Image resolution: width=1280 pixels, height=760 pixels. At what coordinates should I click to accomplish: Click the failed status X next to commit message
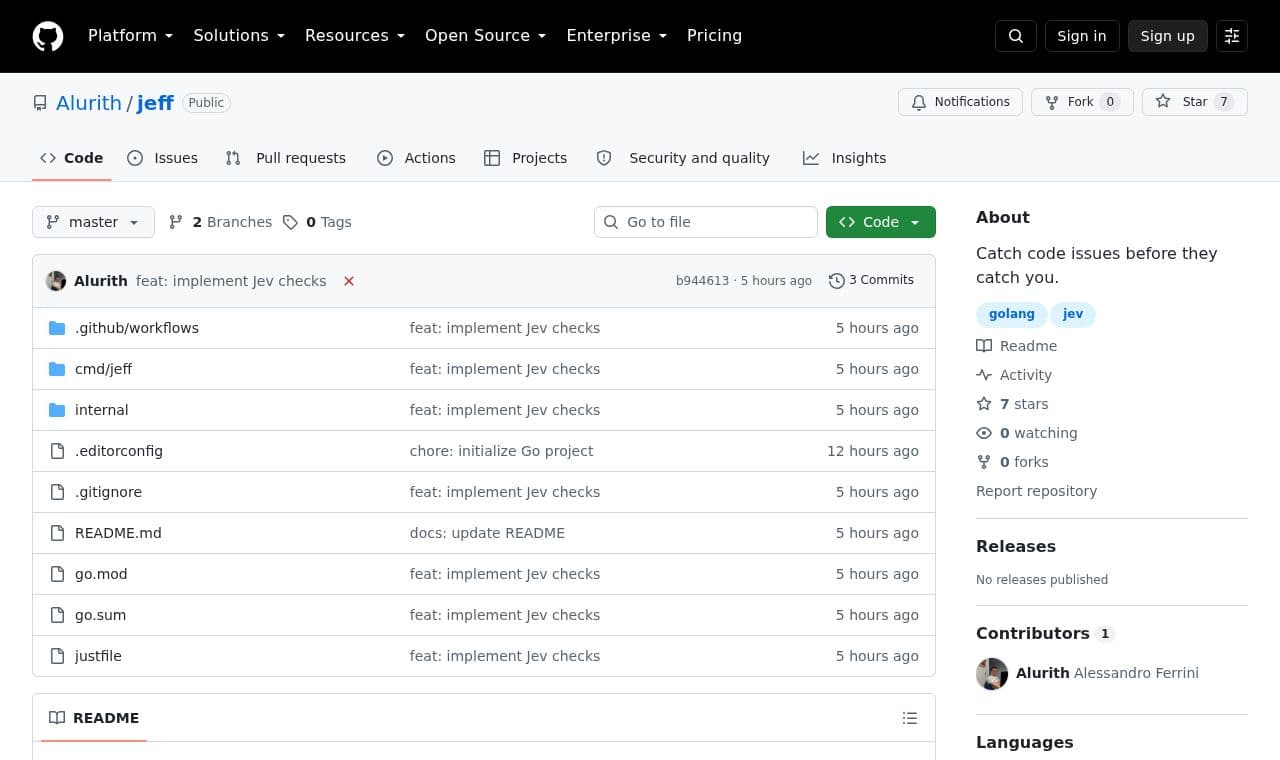point(349,281)
